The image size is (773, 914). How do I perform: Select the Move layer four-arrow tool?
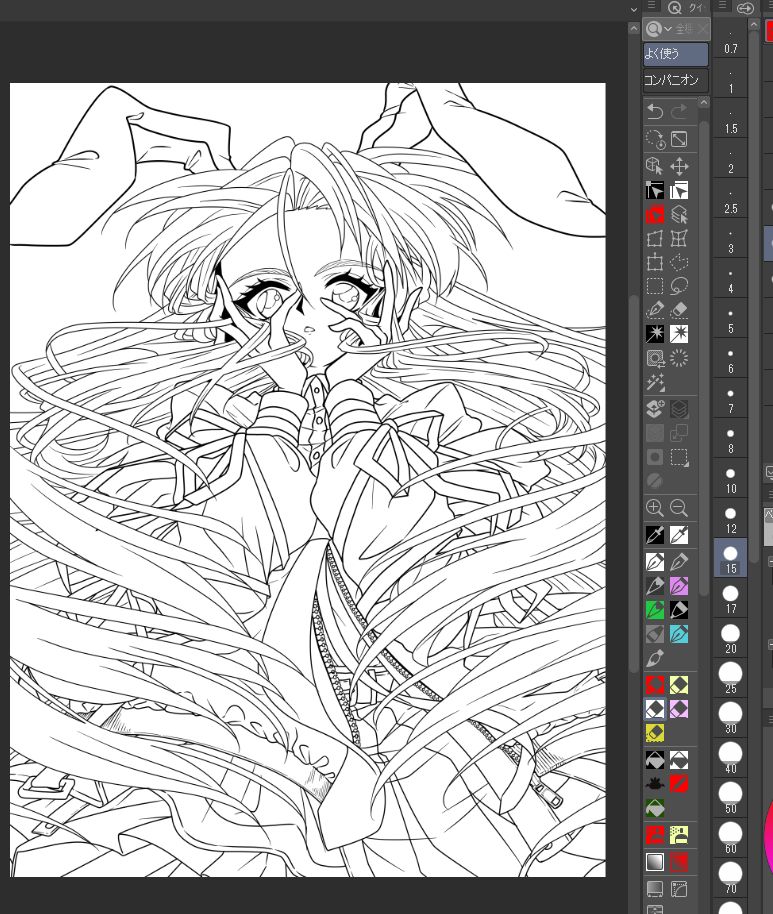[679, 167]
